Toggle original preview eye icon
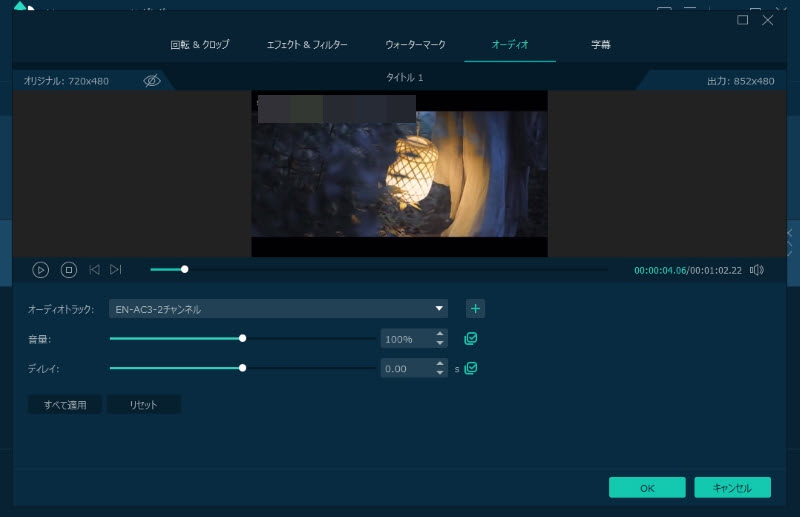 tap(152, 80)
